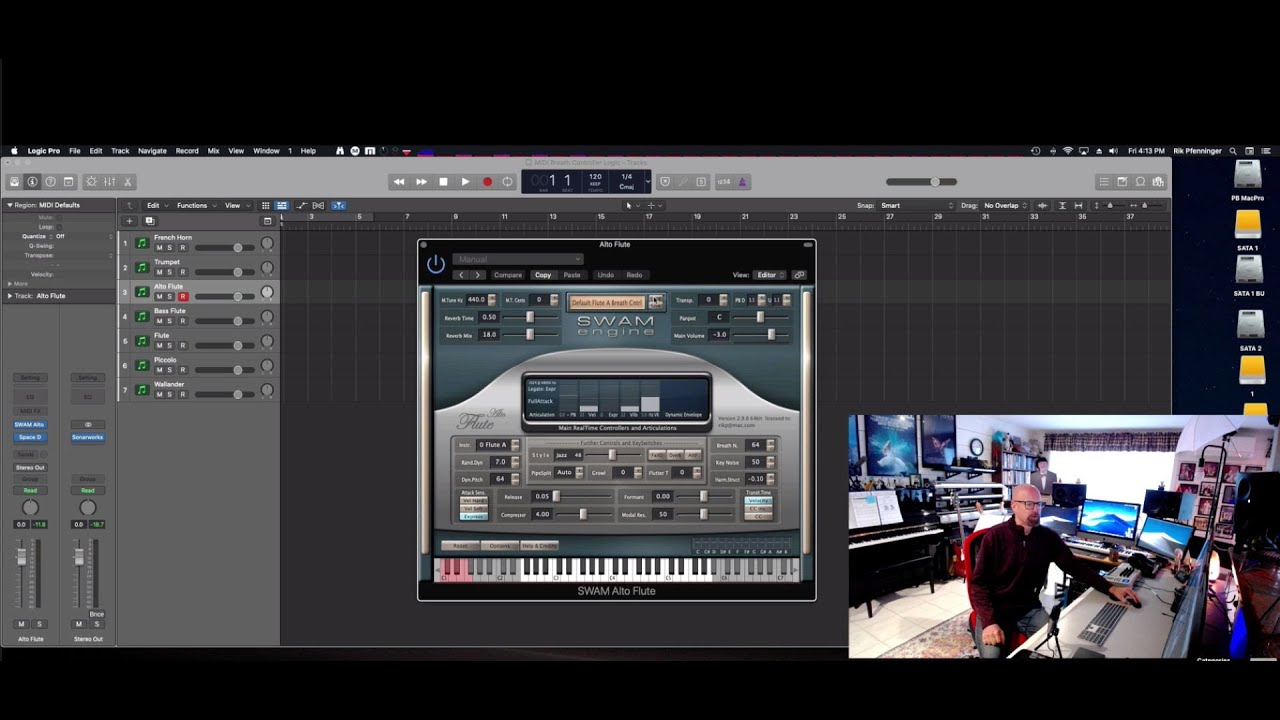Adjust the master volume slider in control bar
Viewport: 1280px width, 720px height.
click(x=921, y=182)
